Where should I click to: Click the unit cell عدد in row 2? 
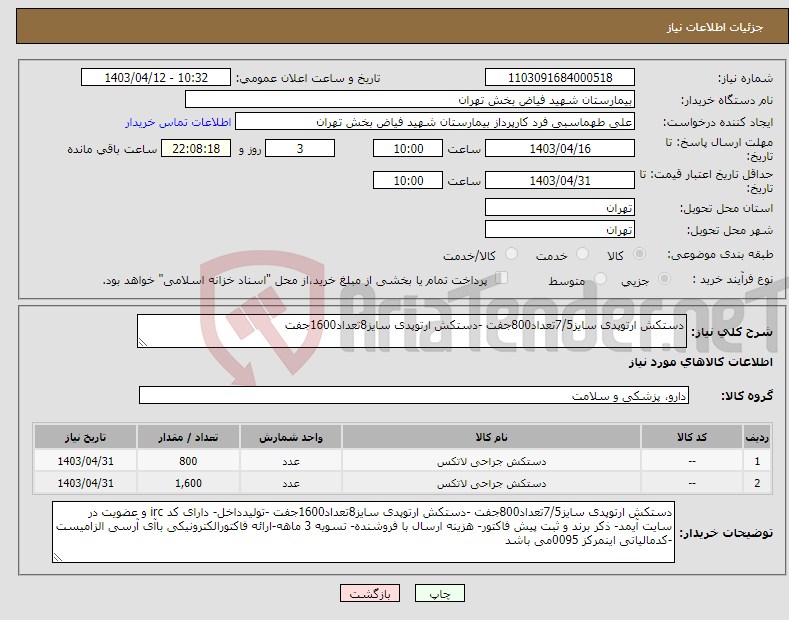(x=291, y=483)
